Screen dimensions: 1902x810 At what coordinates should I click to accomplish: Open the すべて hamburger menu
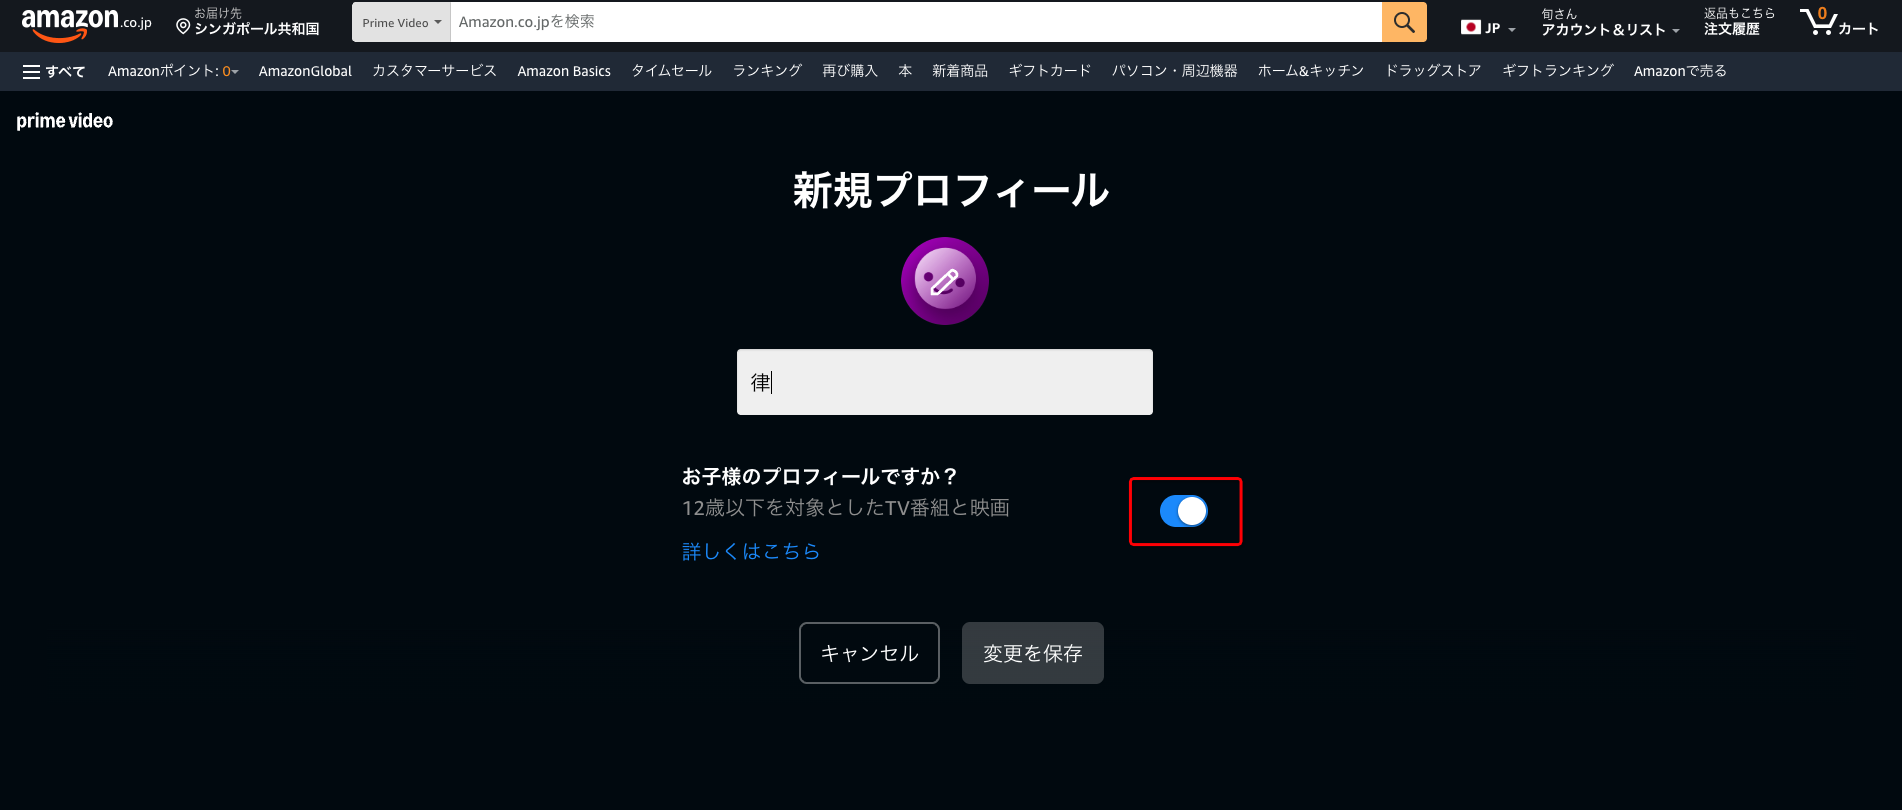click(x=54, y=71)
